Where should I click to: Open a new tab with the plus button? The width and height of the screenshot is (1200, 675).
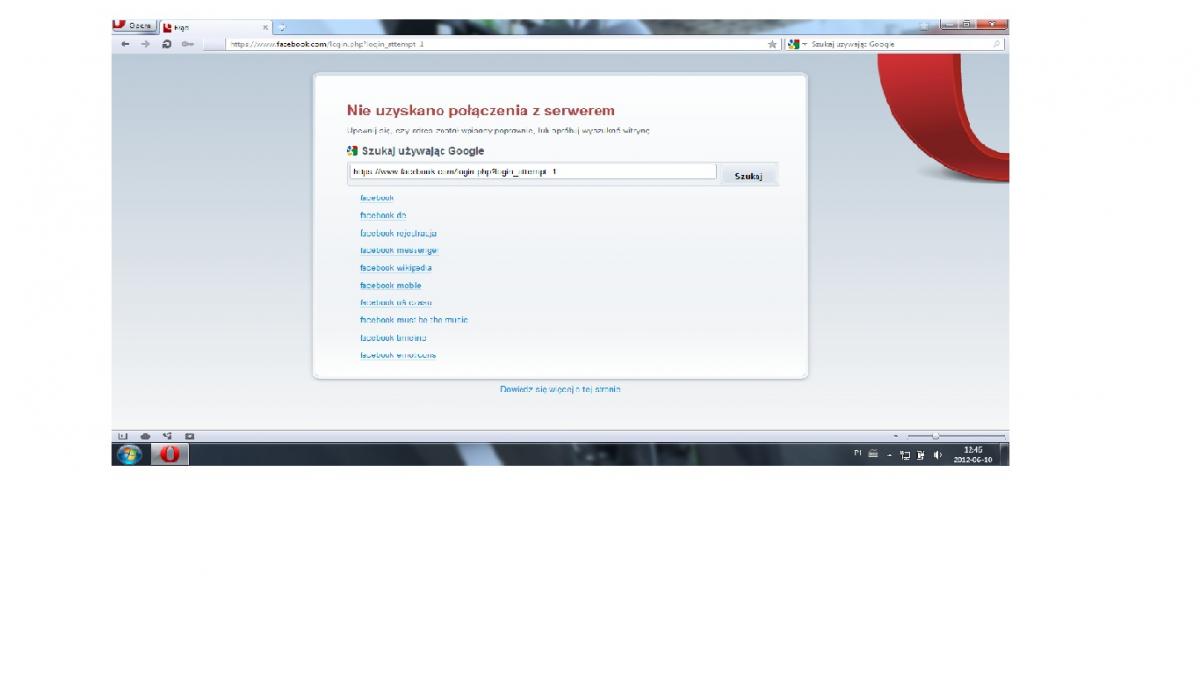coord(283,27)
